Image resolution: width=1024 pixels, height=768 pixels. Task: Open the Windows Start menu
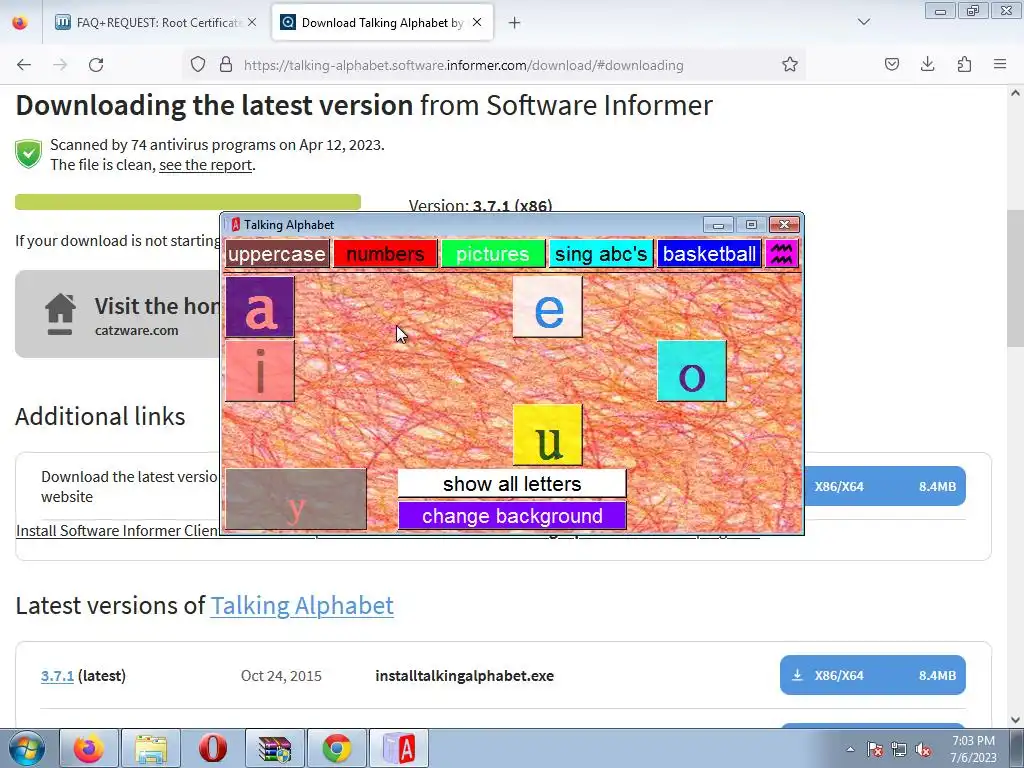pyautogui.click(x=27, y=748)
